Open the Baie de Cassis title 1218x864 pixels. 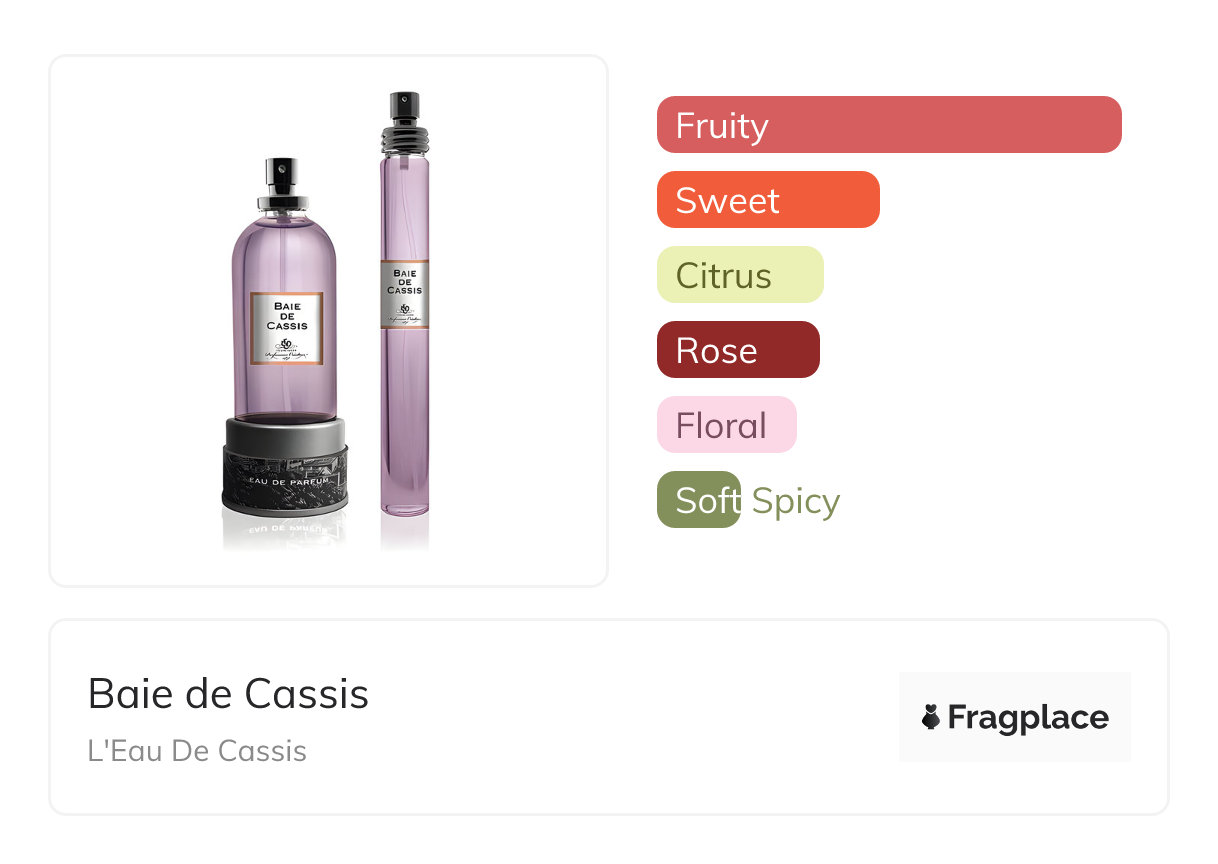[228, 693]
